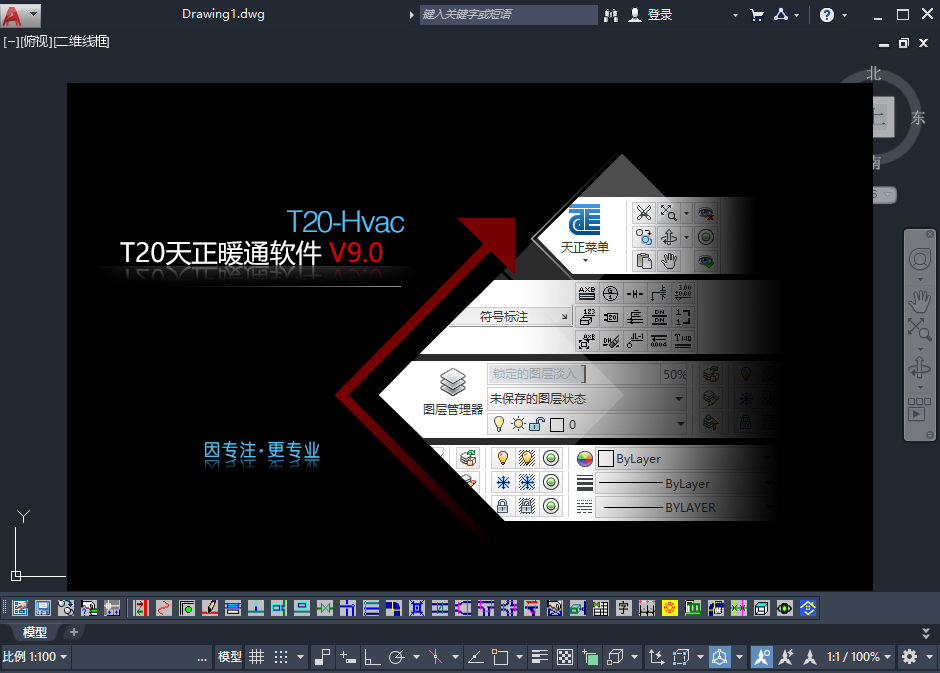Toggle lineweight display in status bar
This screenshot has height=673, width=940.
pyautogui.click(x=540, y=657)
